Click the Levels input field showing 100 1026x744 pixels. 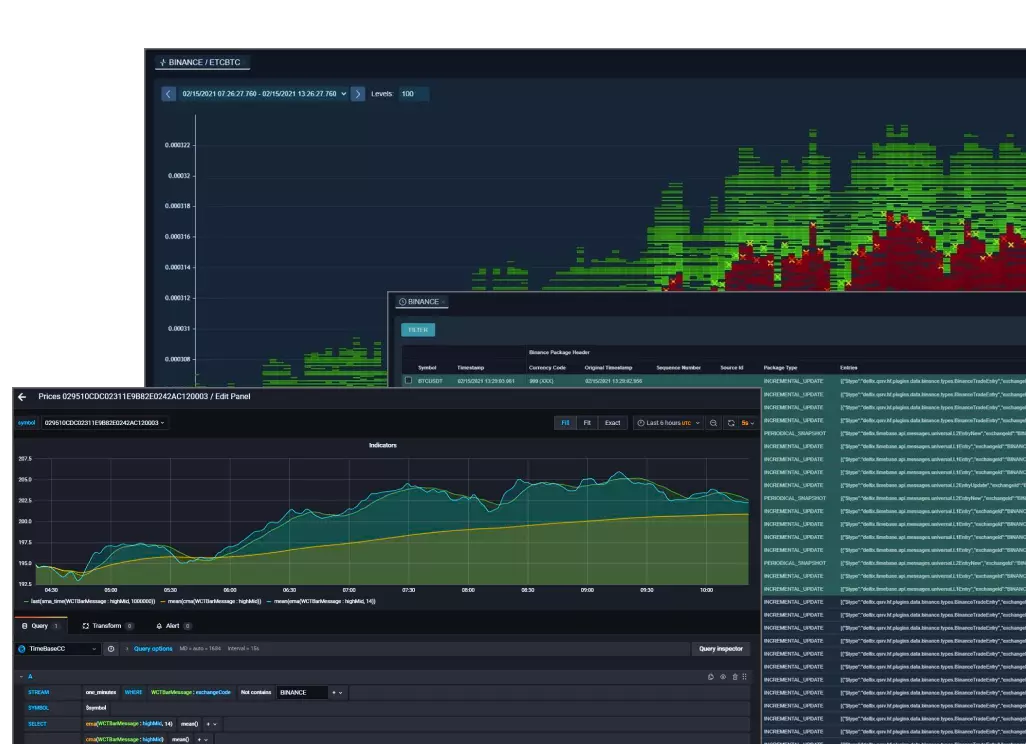[x=414, y=94]
